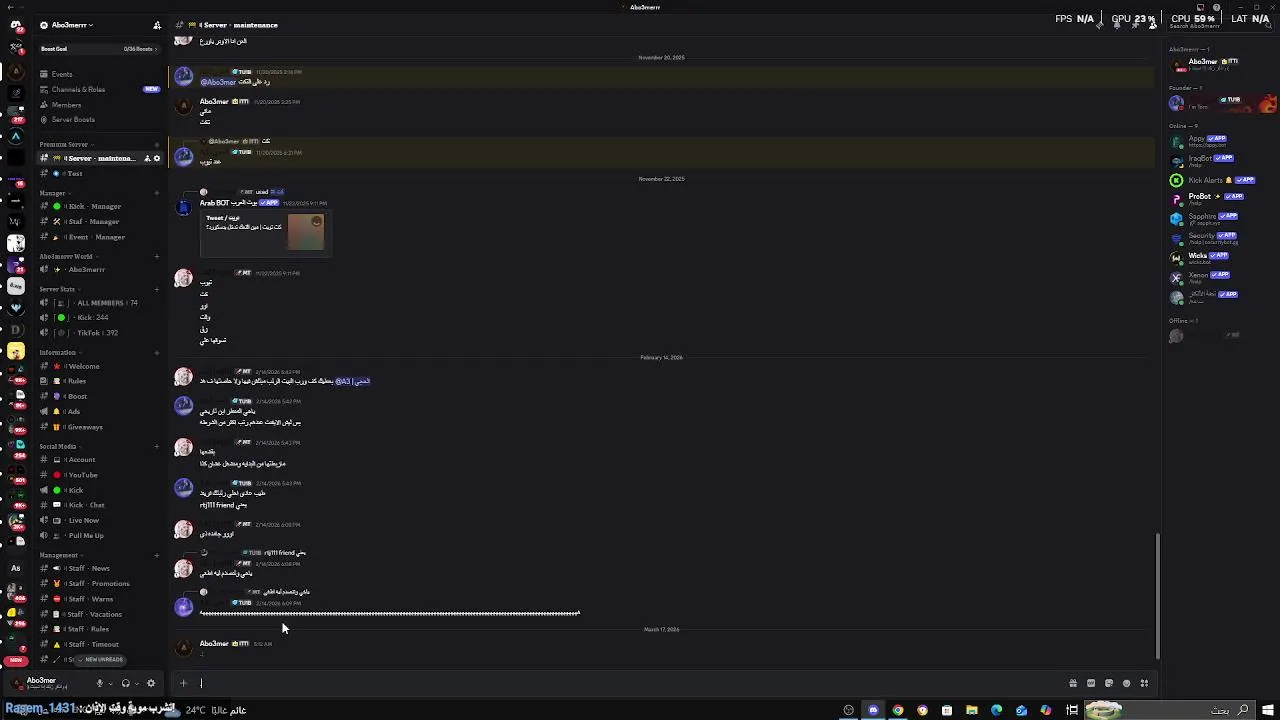The image size is (1280, 720).
Task: Click the invite people icon beside server name
Action: click(x=157, y=25)
